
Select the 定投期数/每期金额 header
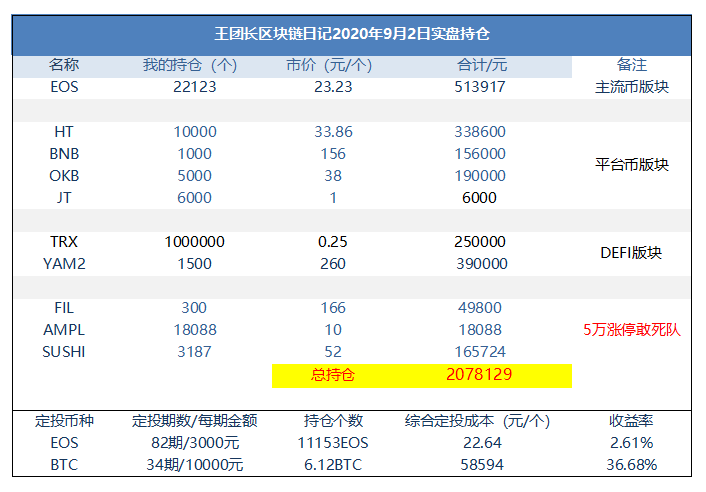click(195, 421)
